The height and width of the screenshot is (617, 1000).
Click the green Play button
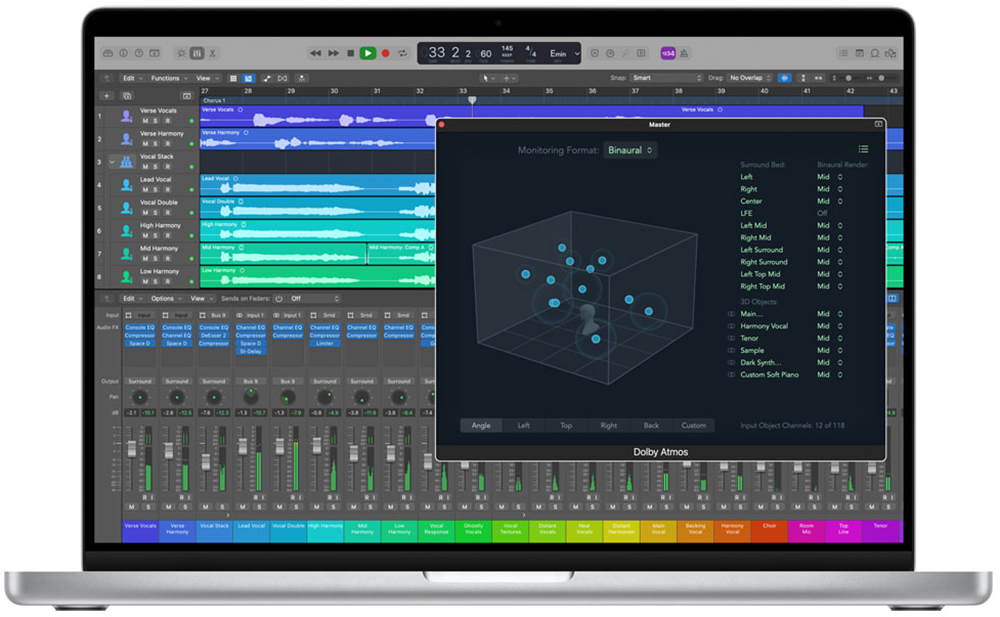point(367,54)
